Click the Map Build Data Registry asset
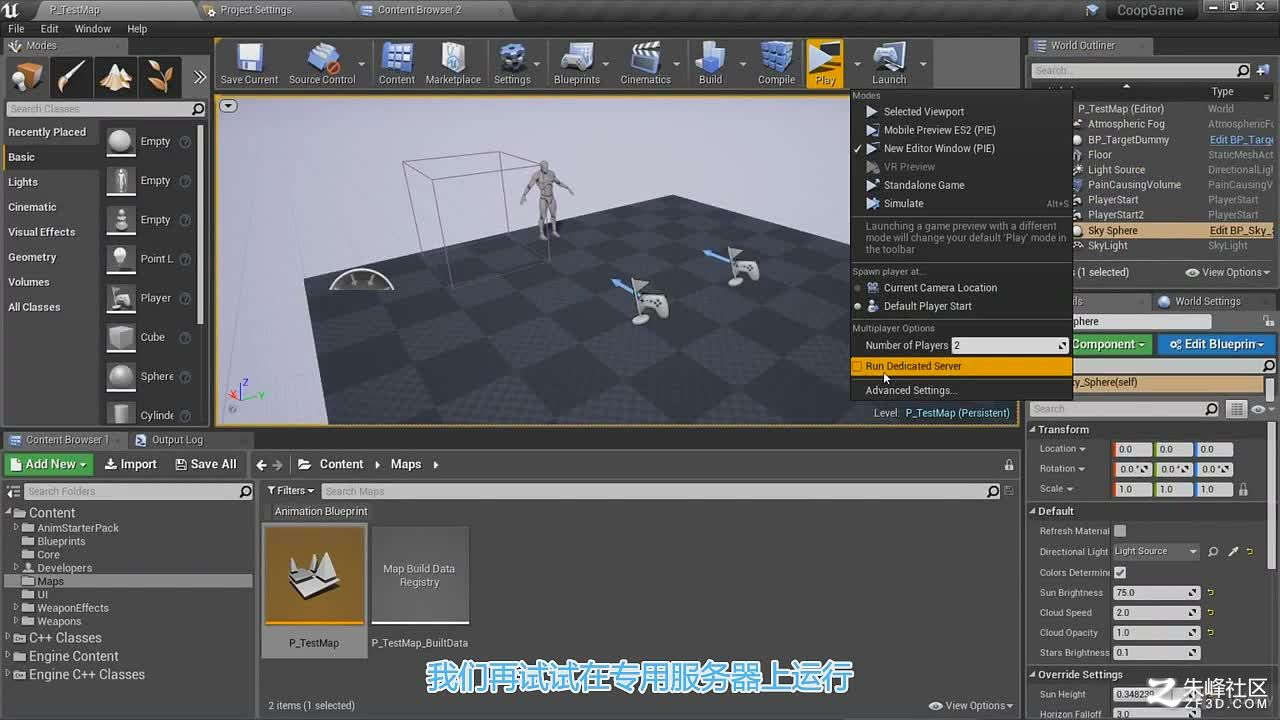 (x=420, y=575)
